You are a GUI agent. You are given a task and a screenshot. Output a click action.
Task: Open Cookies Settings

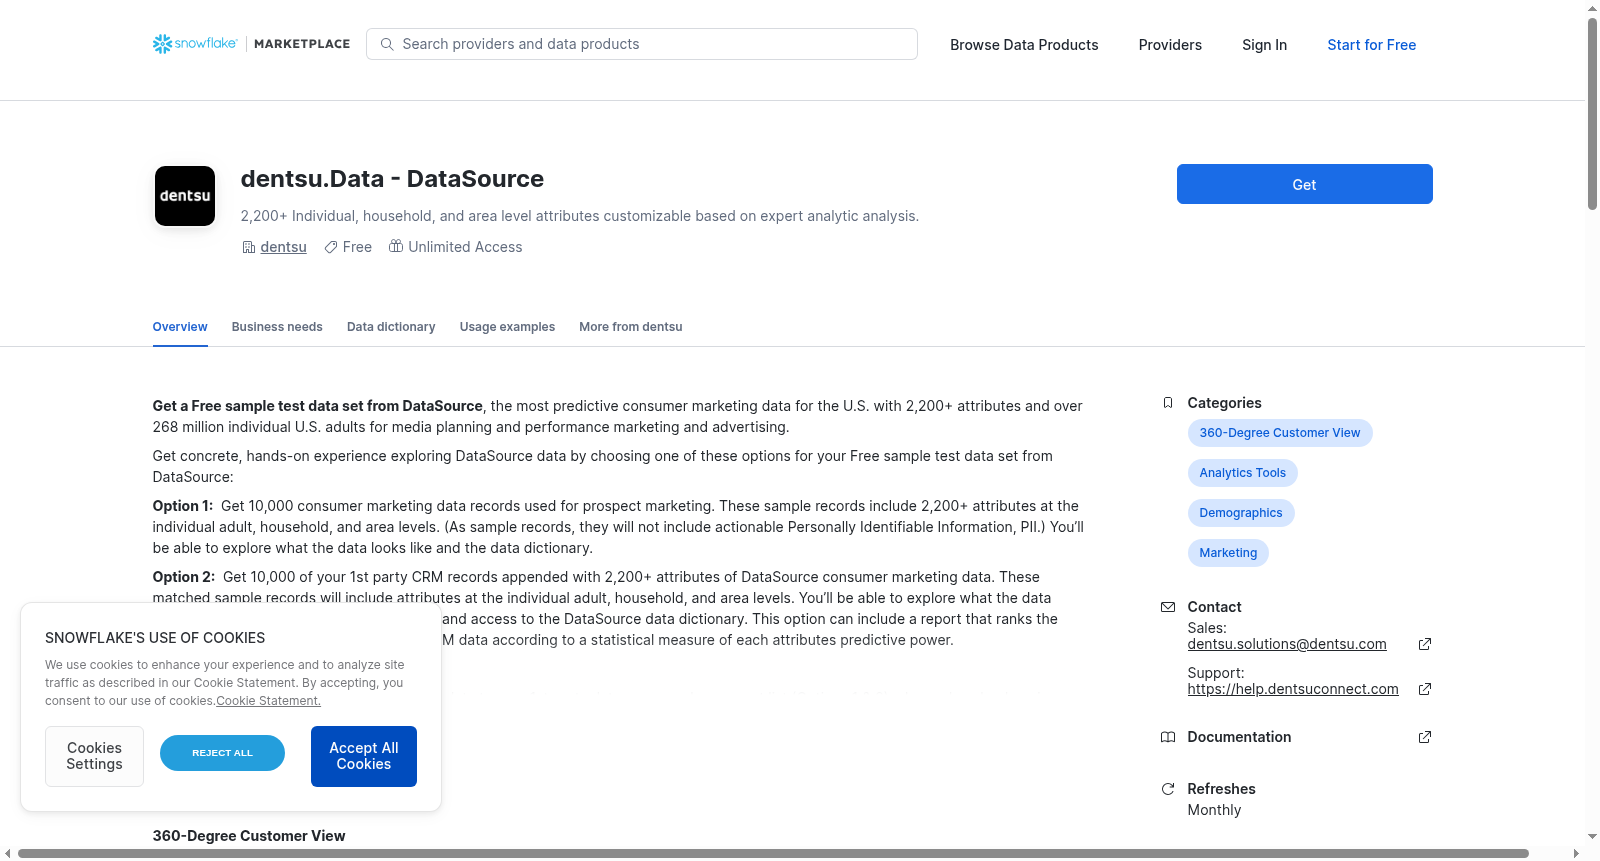pos(94,756)
